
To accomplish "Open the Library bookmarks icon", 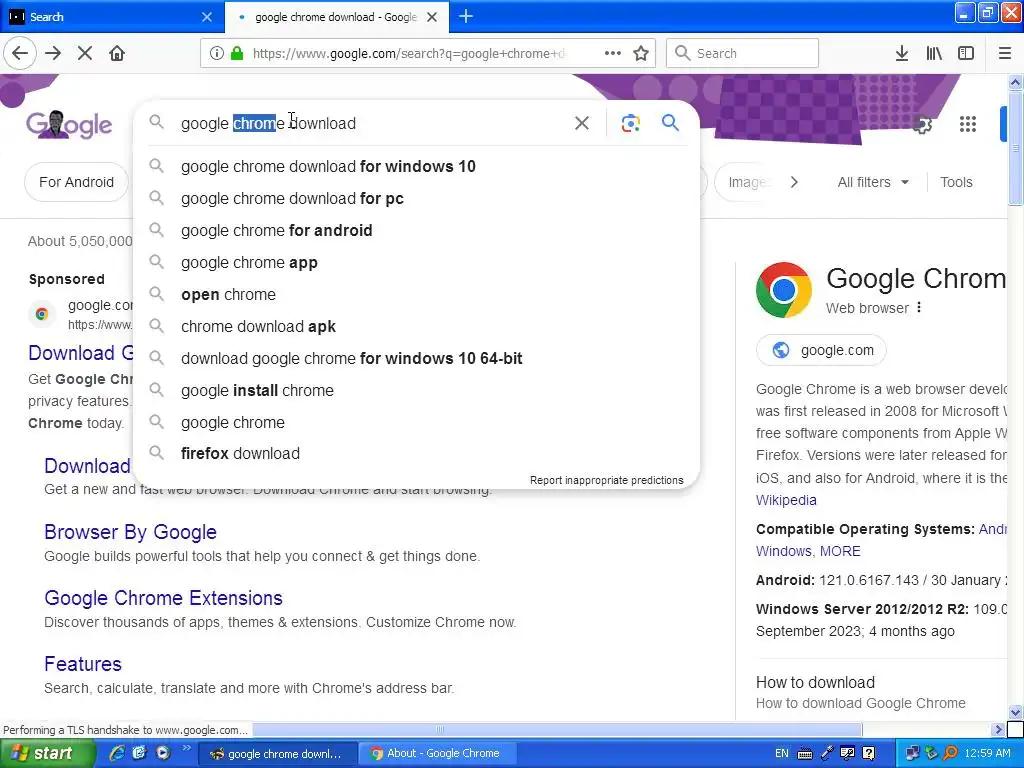I will pos(934,54).
